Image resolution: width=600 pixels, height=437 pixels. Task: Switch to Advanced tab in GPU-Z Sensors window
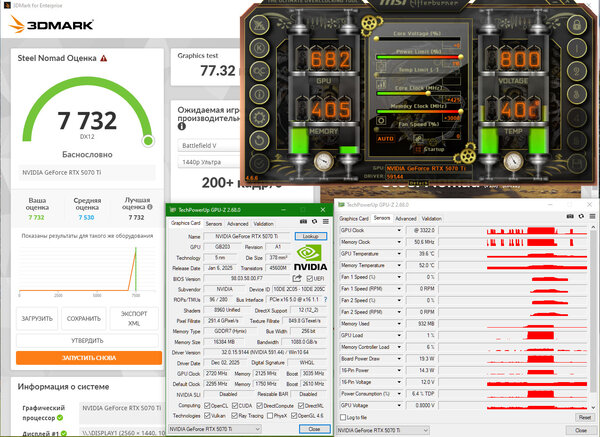[406, 218]
